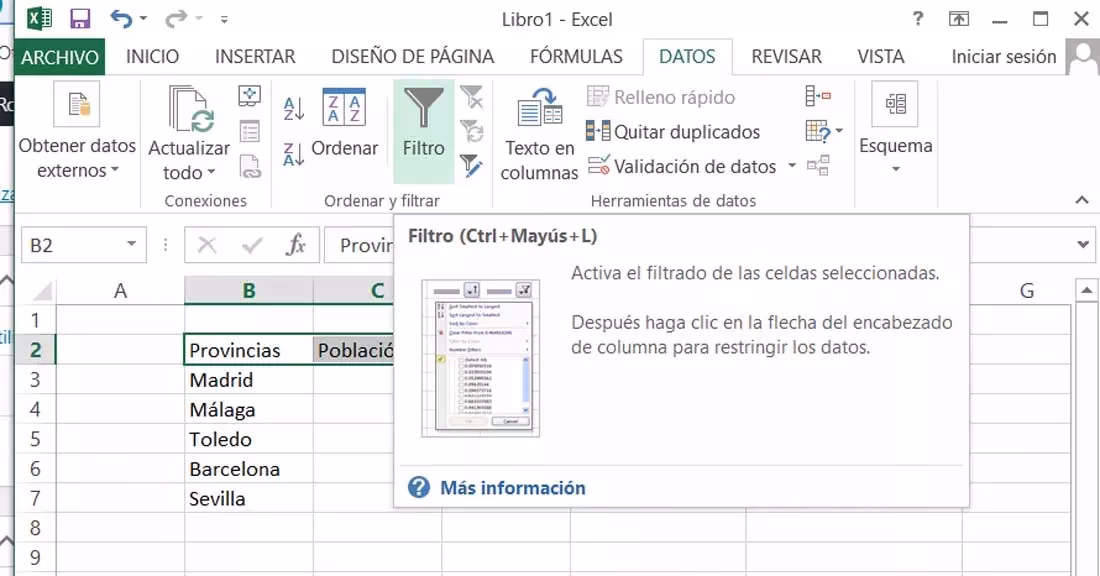
Task: Switch to the FÓRMULAS tab
Action: (576, 57)
